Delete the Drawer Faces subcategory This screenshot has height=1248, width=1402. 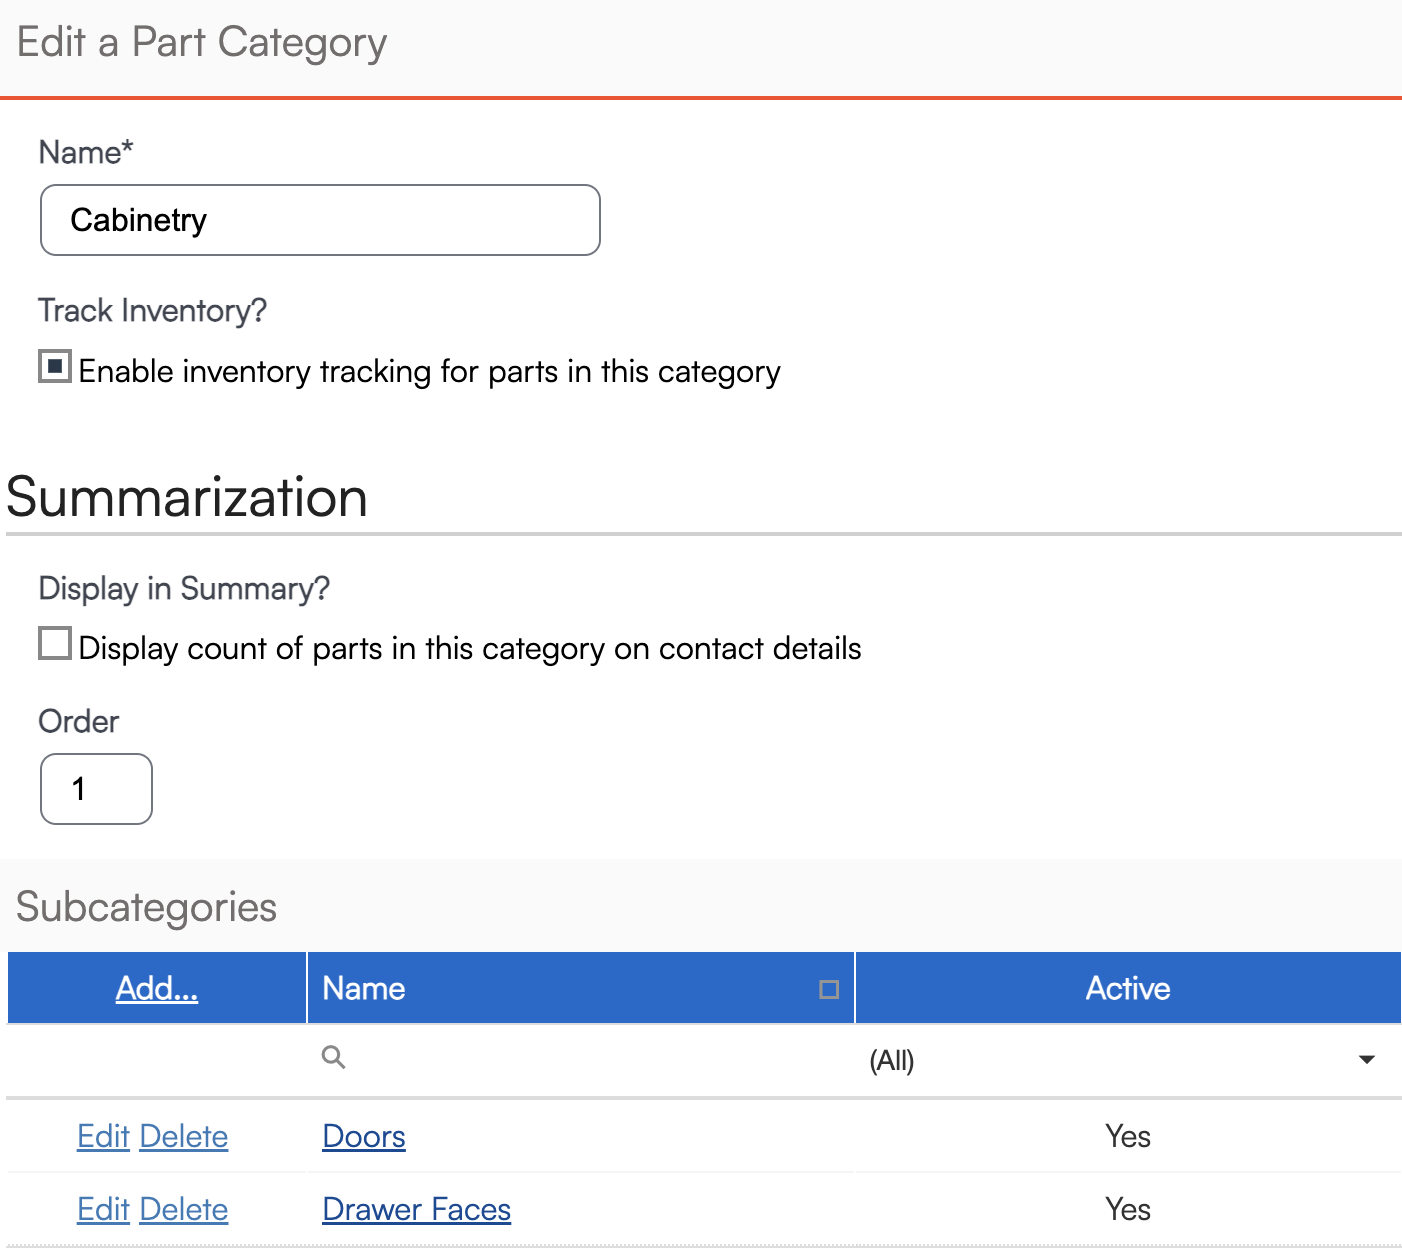click(x=184, y=1210)
